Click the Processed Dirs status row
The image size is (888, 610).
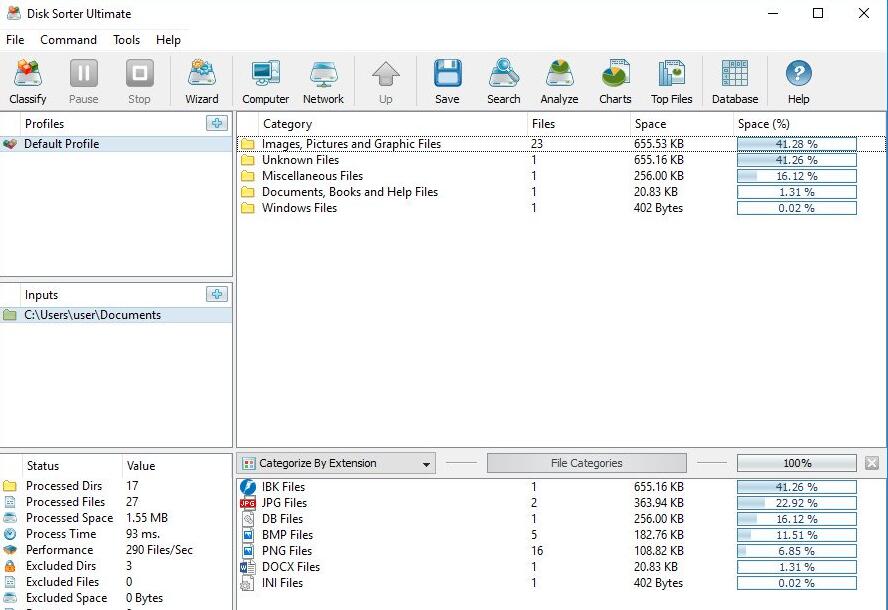tap(116, 486)
